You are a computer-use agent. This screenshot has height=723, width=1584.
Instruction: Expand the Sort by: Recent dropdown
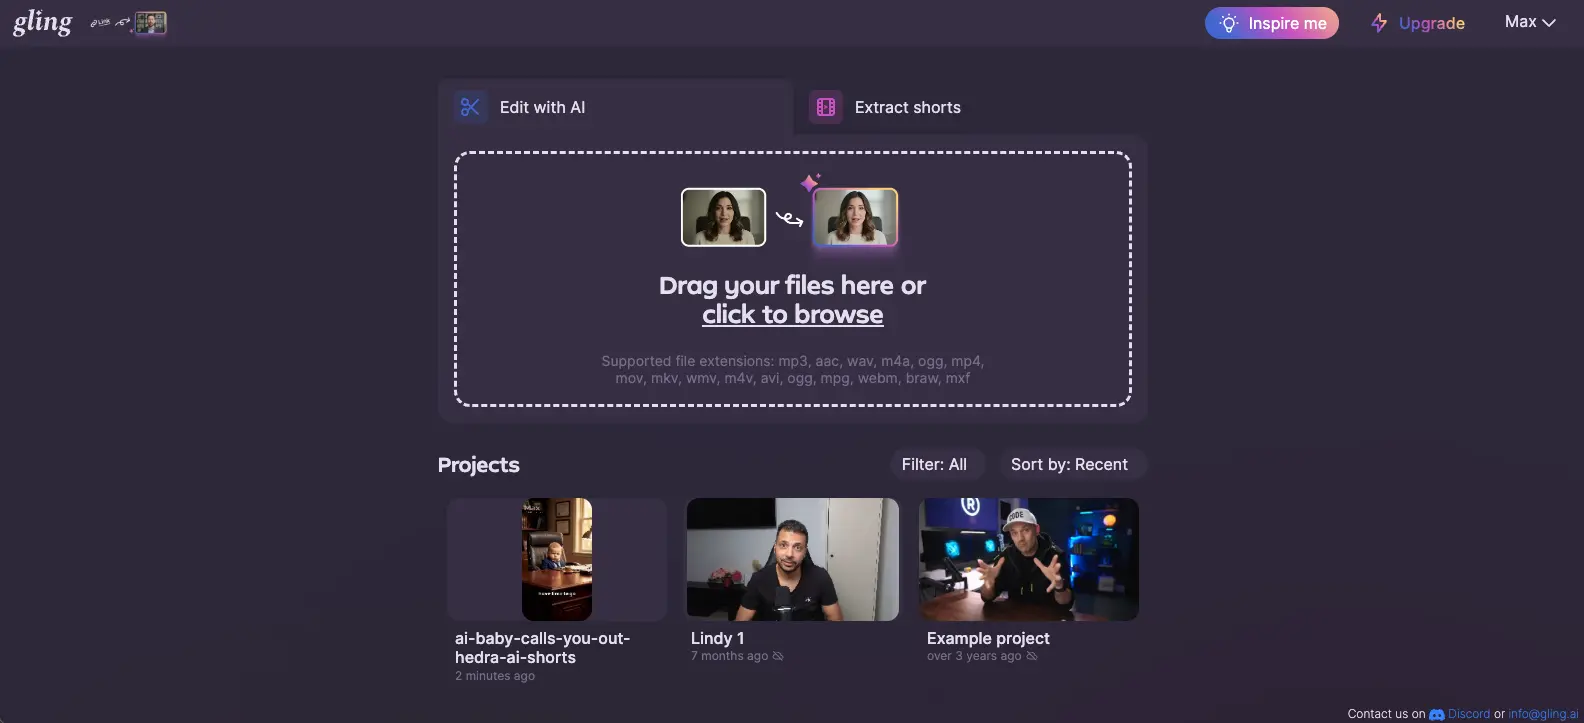pyautogui.click(x=1069, y=464)
